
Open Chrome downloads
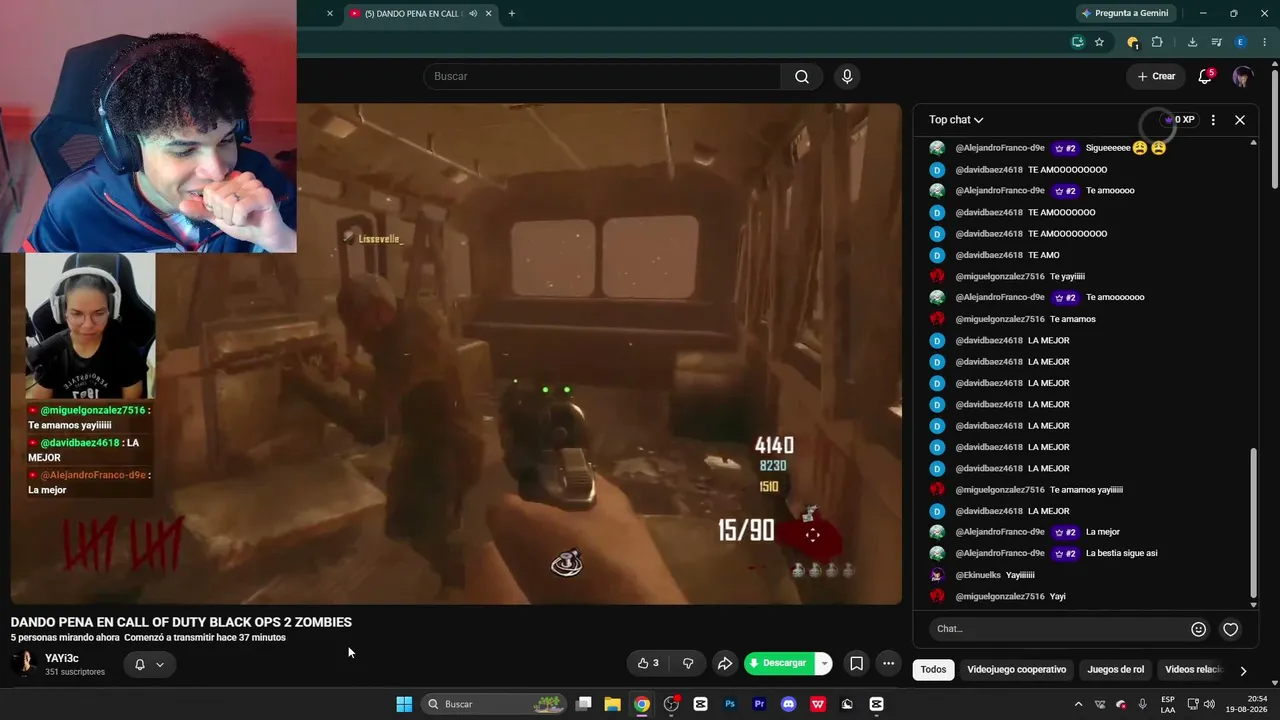[x=1192, y=42]
